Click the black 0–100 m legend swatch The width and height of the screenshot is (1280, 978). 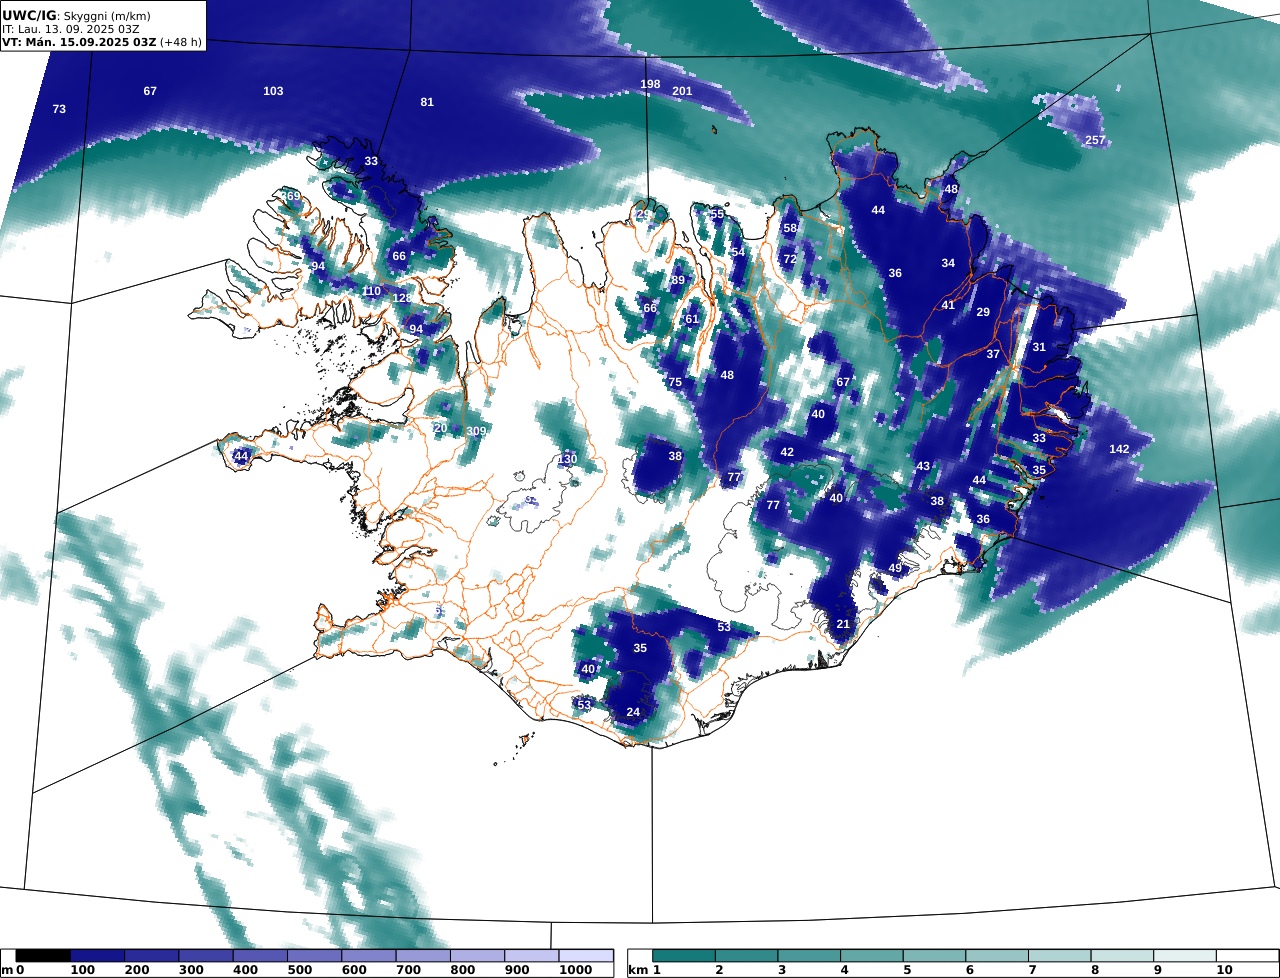coord(43,956)
